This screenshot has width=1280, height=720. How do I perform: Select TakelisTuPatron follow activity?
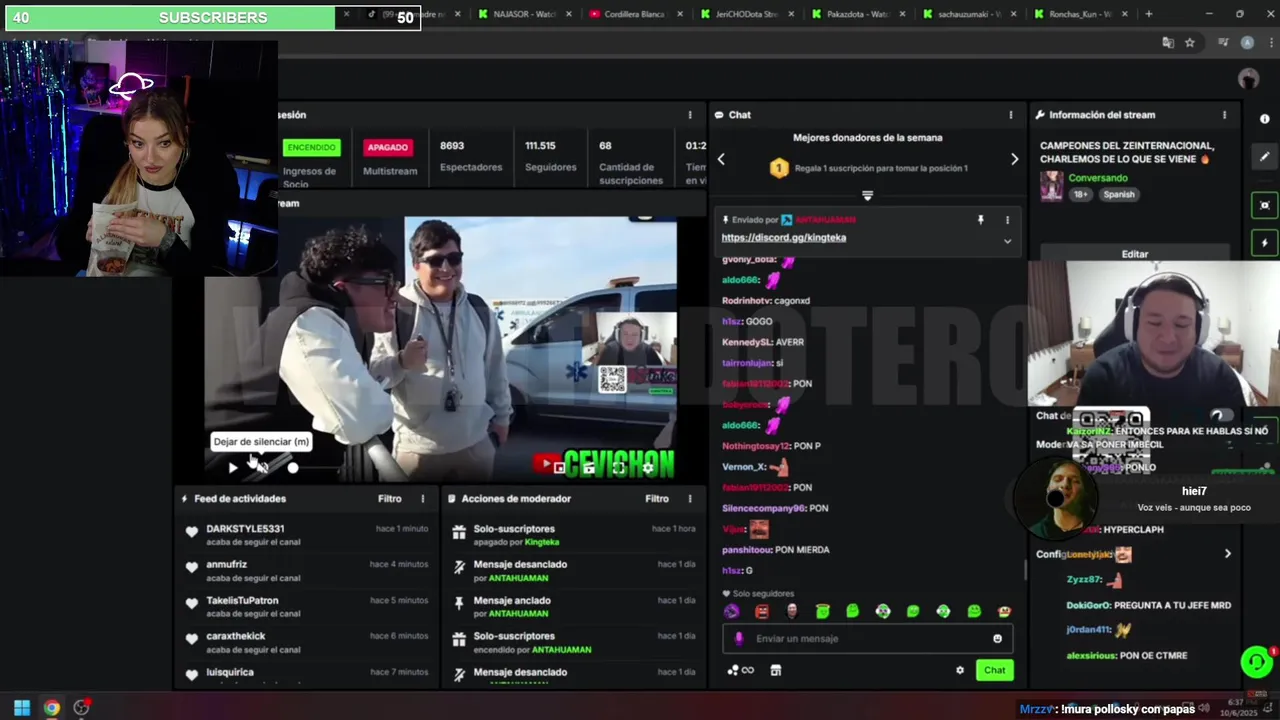[x=305, y=606]
